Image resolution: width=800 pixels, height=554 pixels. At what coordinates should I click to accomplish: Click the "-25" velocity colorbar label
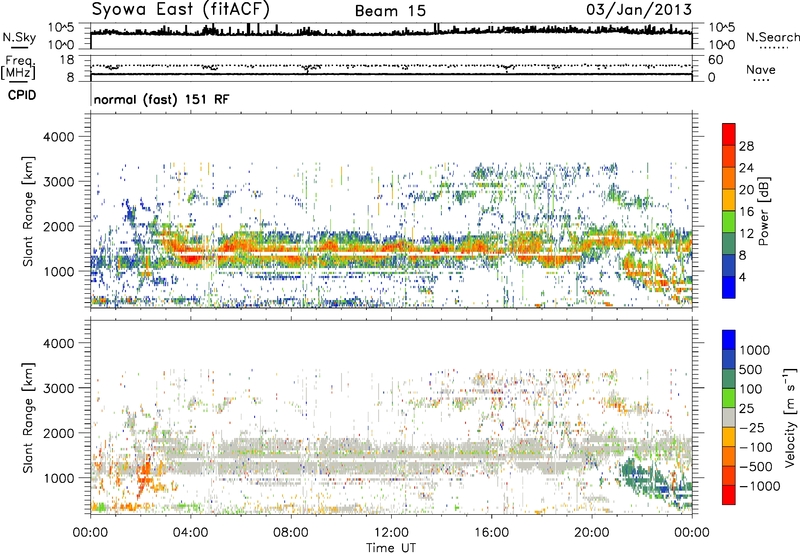(752, 427)
